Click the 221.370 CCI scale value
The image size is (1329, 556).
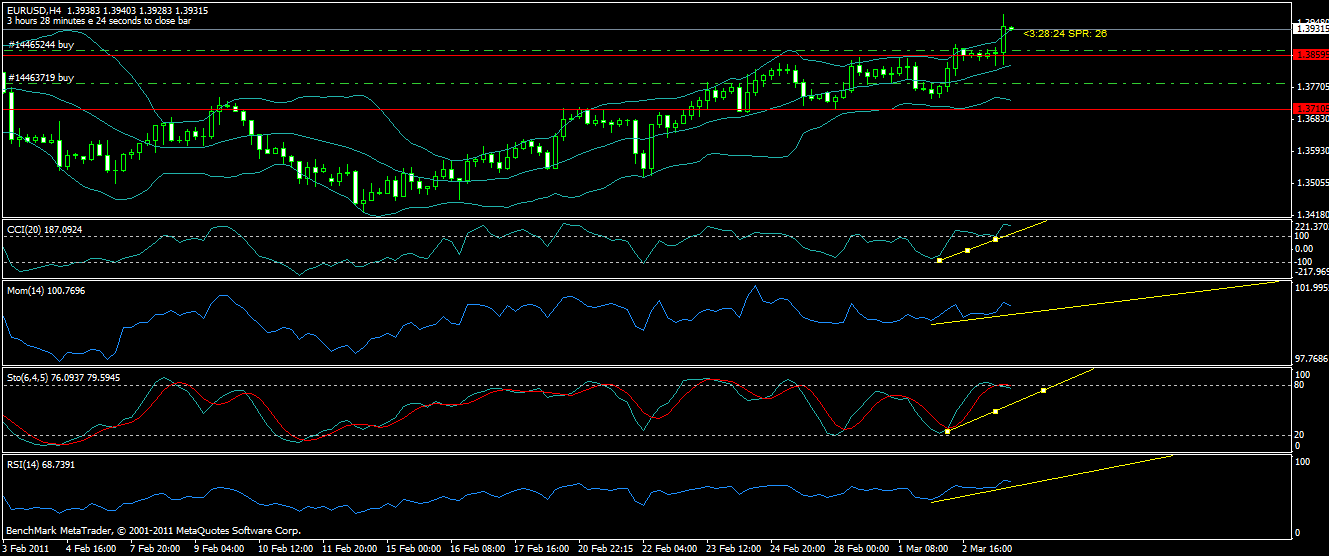point(1312,226)
